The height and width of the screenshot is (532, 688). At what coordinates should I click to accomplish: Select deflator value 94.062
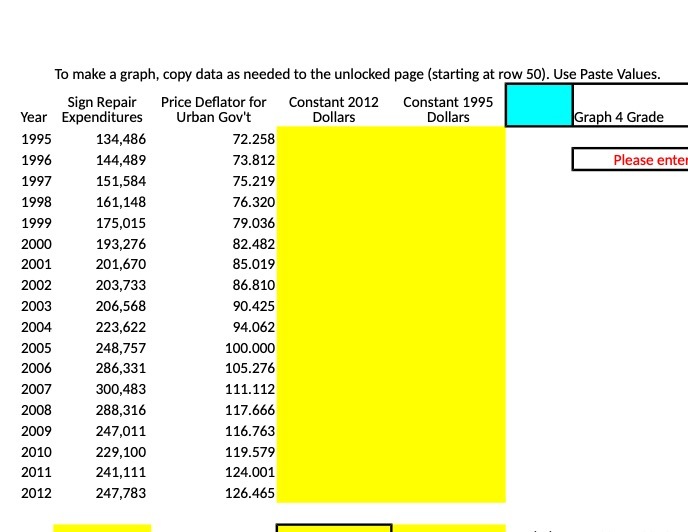click(x=254, y=327)
